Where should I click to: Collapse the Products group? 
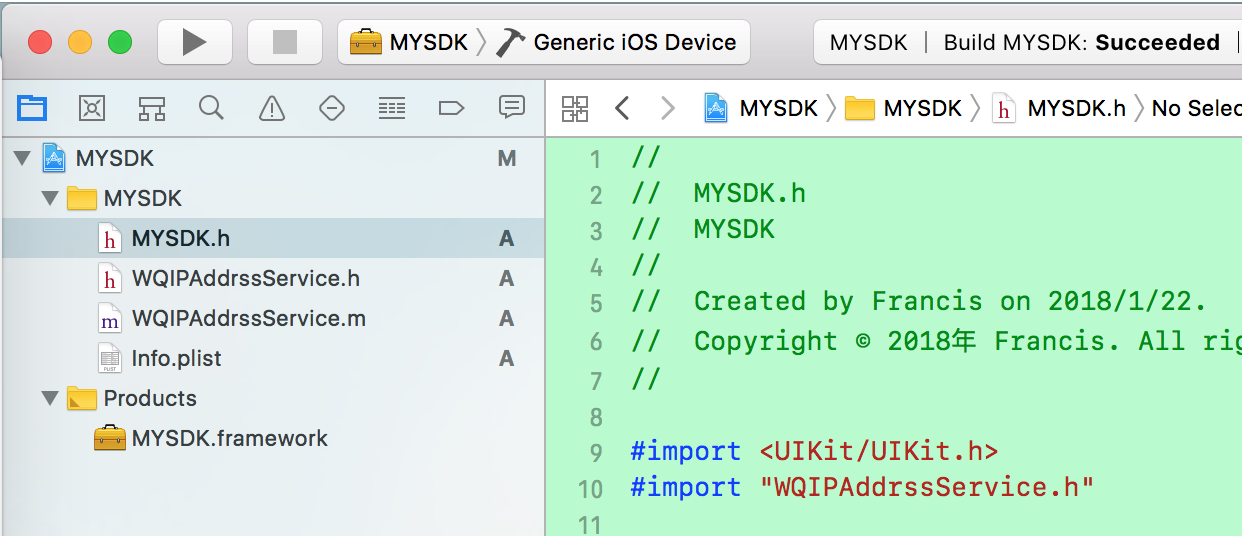pyautogui.click(x=50, y=398)
